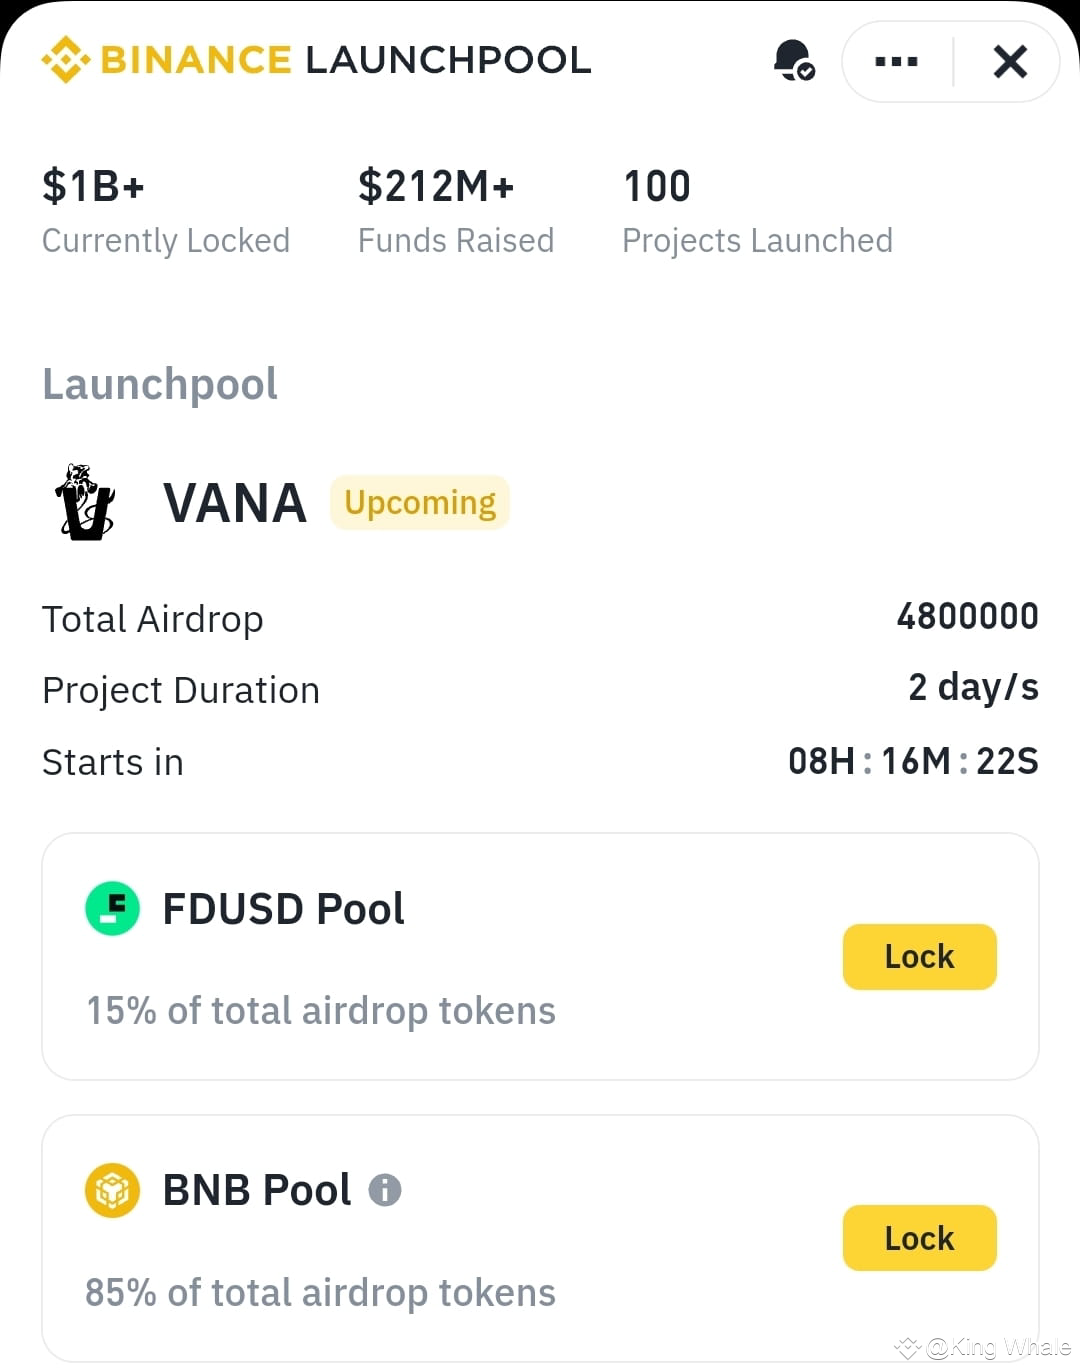Lock funds in the FDUSD Pool
This screenshot has width=1080, height=1369.
click(x=919, y=956)
